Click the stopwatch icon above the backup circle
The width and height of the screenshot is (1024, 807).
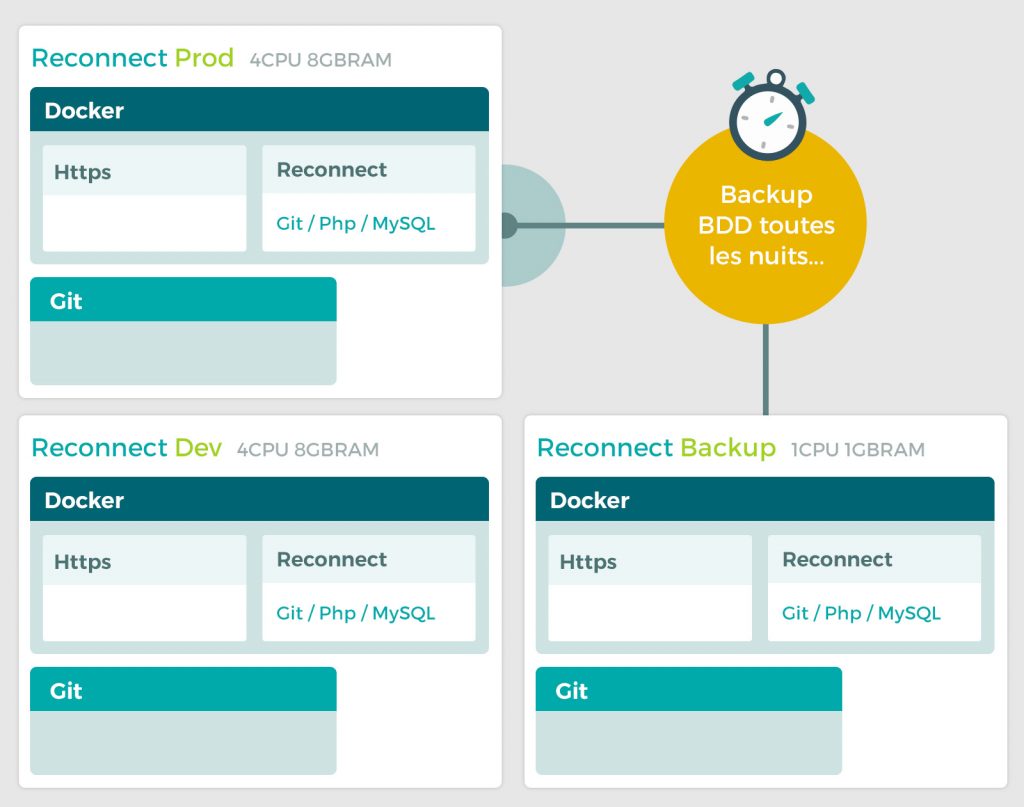click(767, 116)
